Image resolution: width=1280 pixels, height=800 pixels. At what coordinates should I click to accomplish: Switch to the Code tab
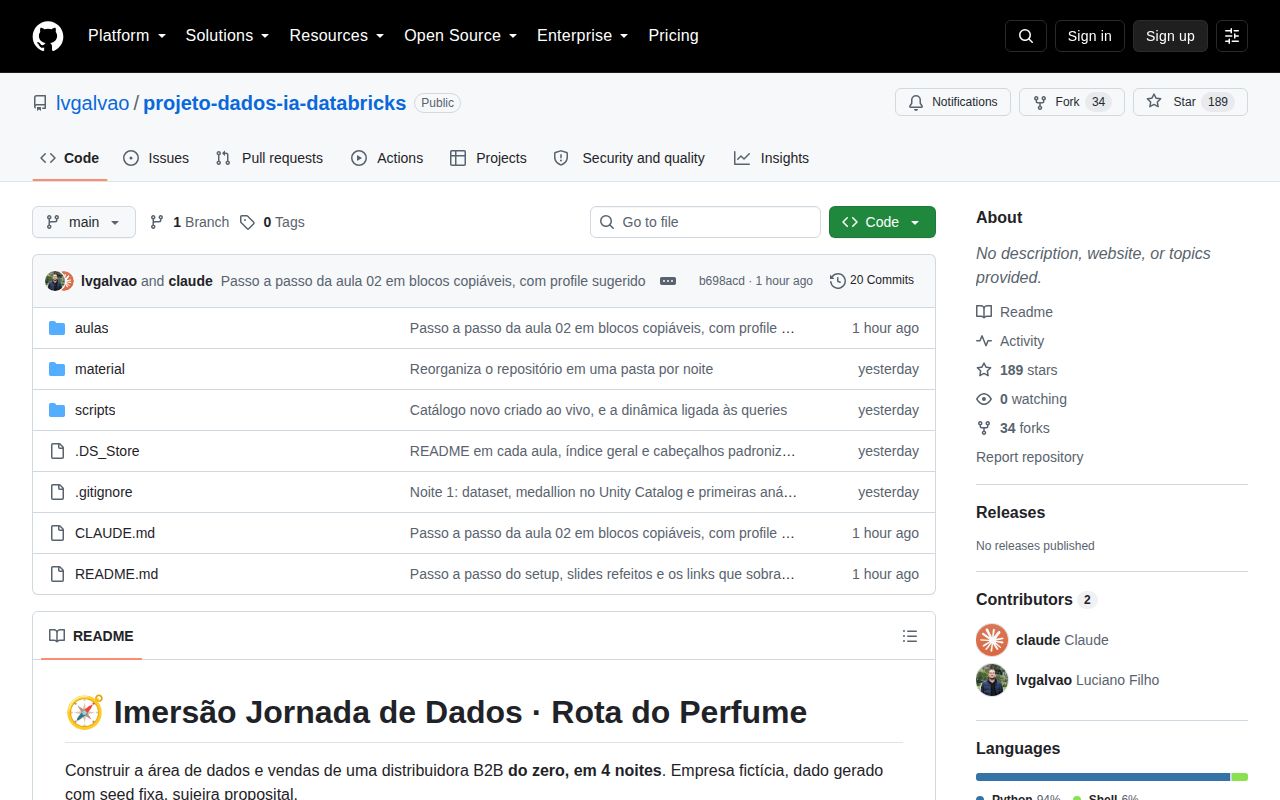tap(70, 158)
